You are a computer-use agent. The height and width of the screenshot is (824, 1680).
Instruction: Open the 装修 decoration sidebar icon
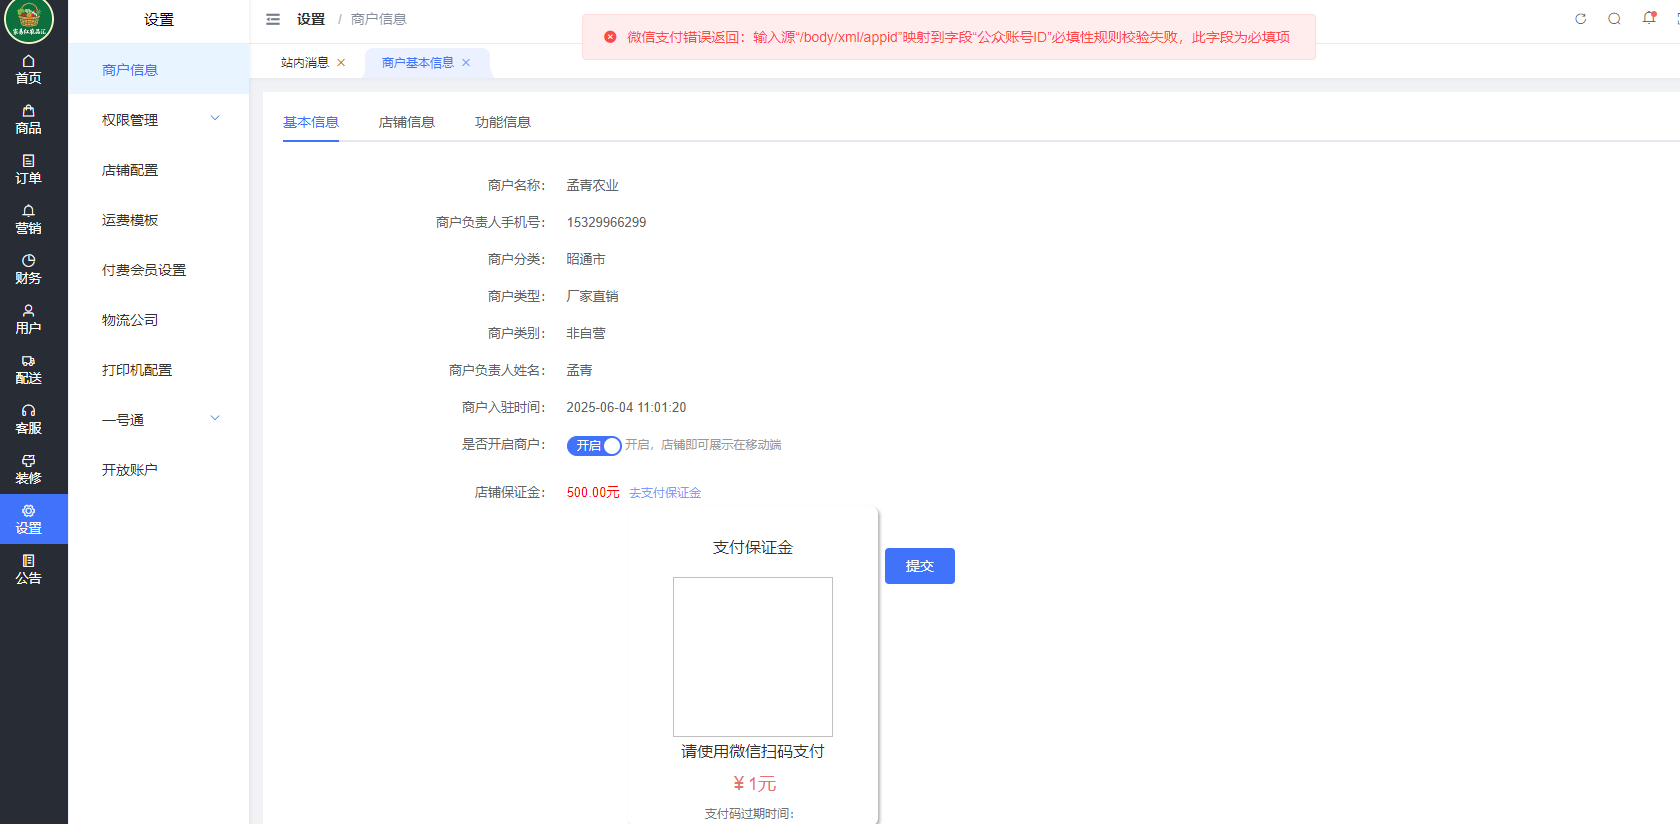pos(28,469)
